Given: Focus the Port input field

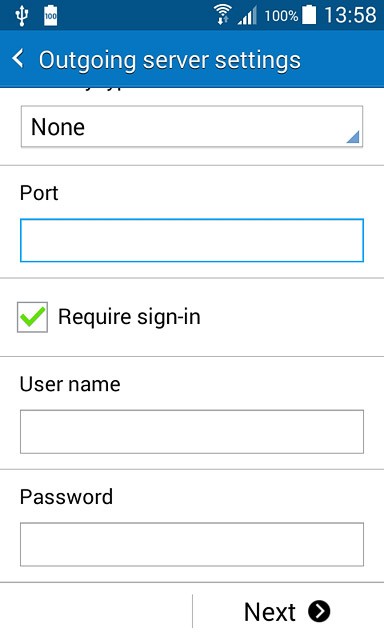Looking at the screenshot, I should tap(192, 240).
